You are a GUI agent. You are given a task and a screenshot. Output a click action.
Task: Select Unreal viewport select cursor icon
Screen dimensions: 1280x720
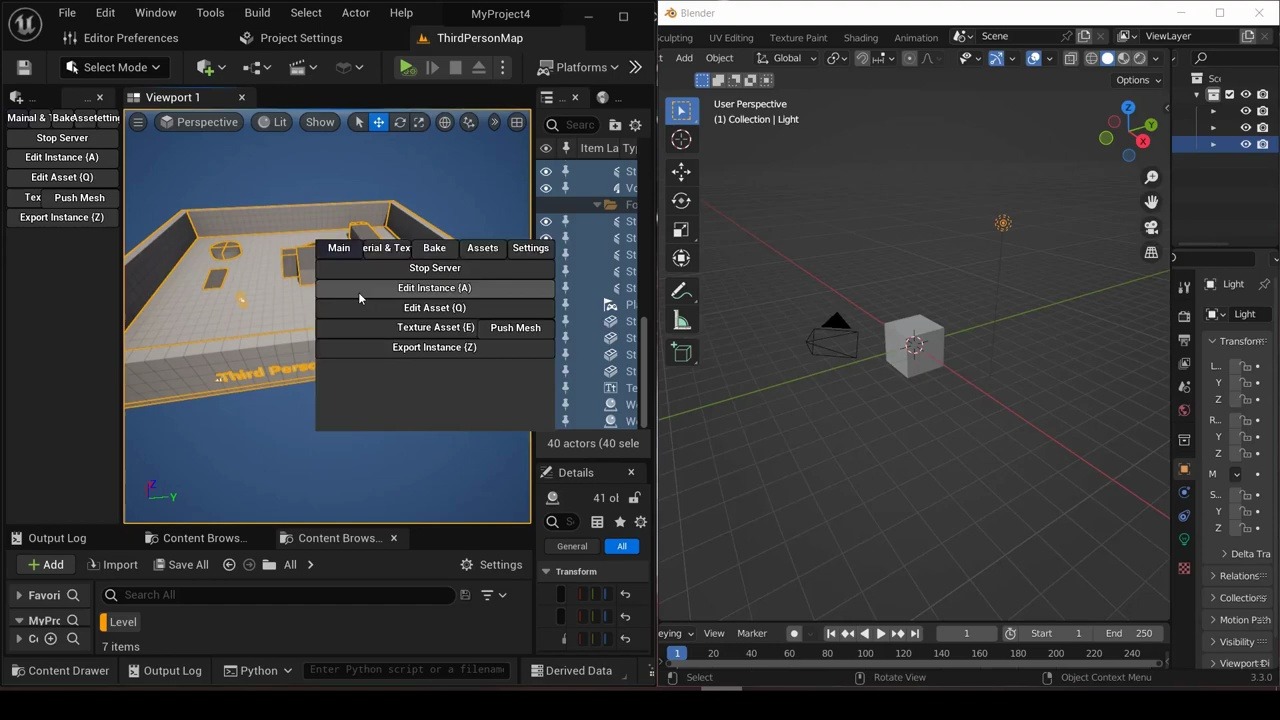[359, 122]
